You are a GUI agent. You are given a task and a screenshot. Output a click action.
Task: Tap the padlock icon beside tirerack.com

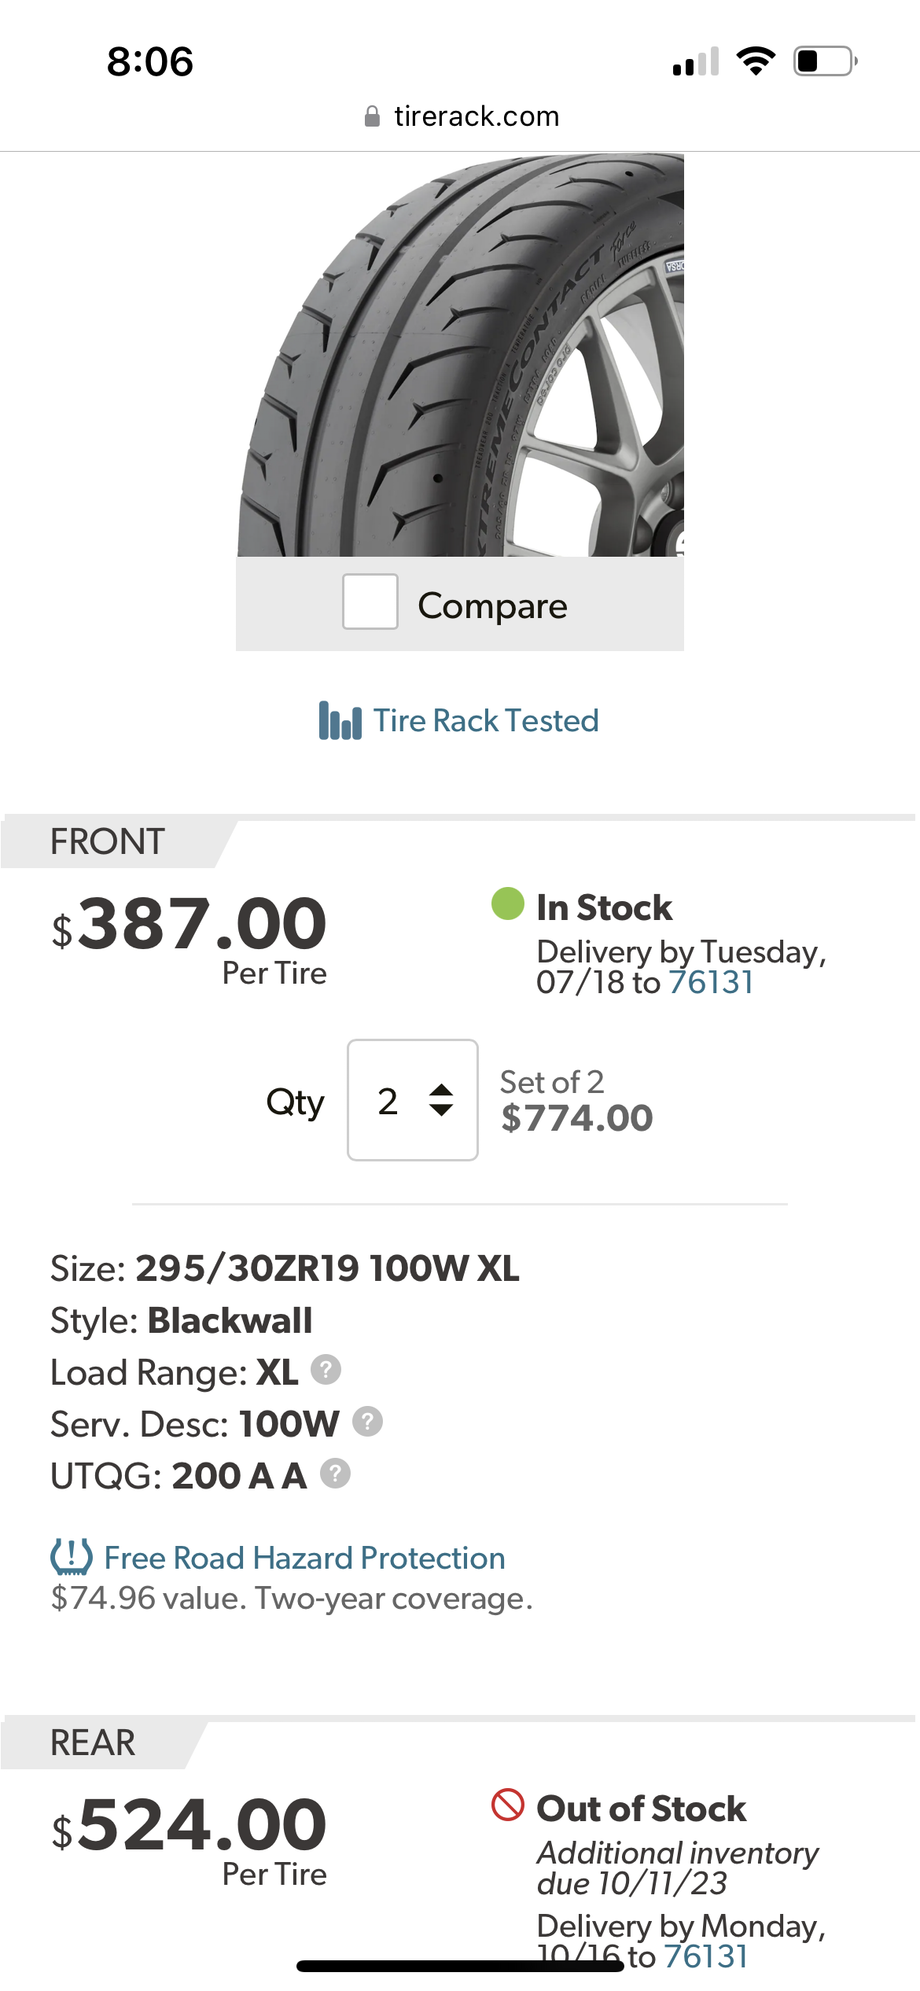[372, 117]
